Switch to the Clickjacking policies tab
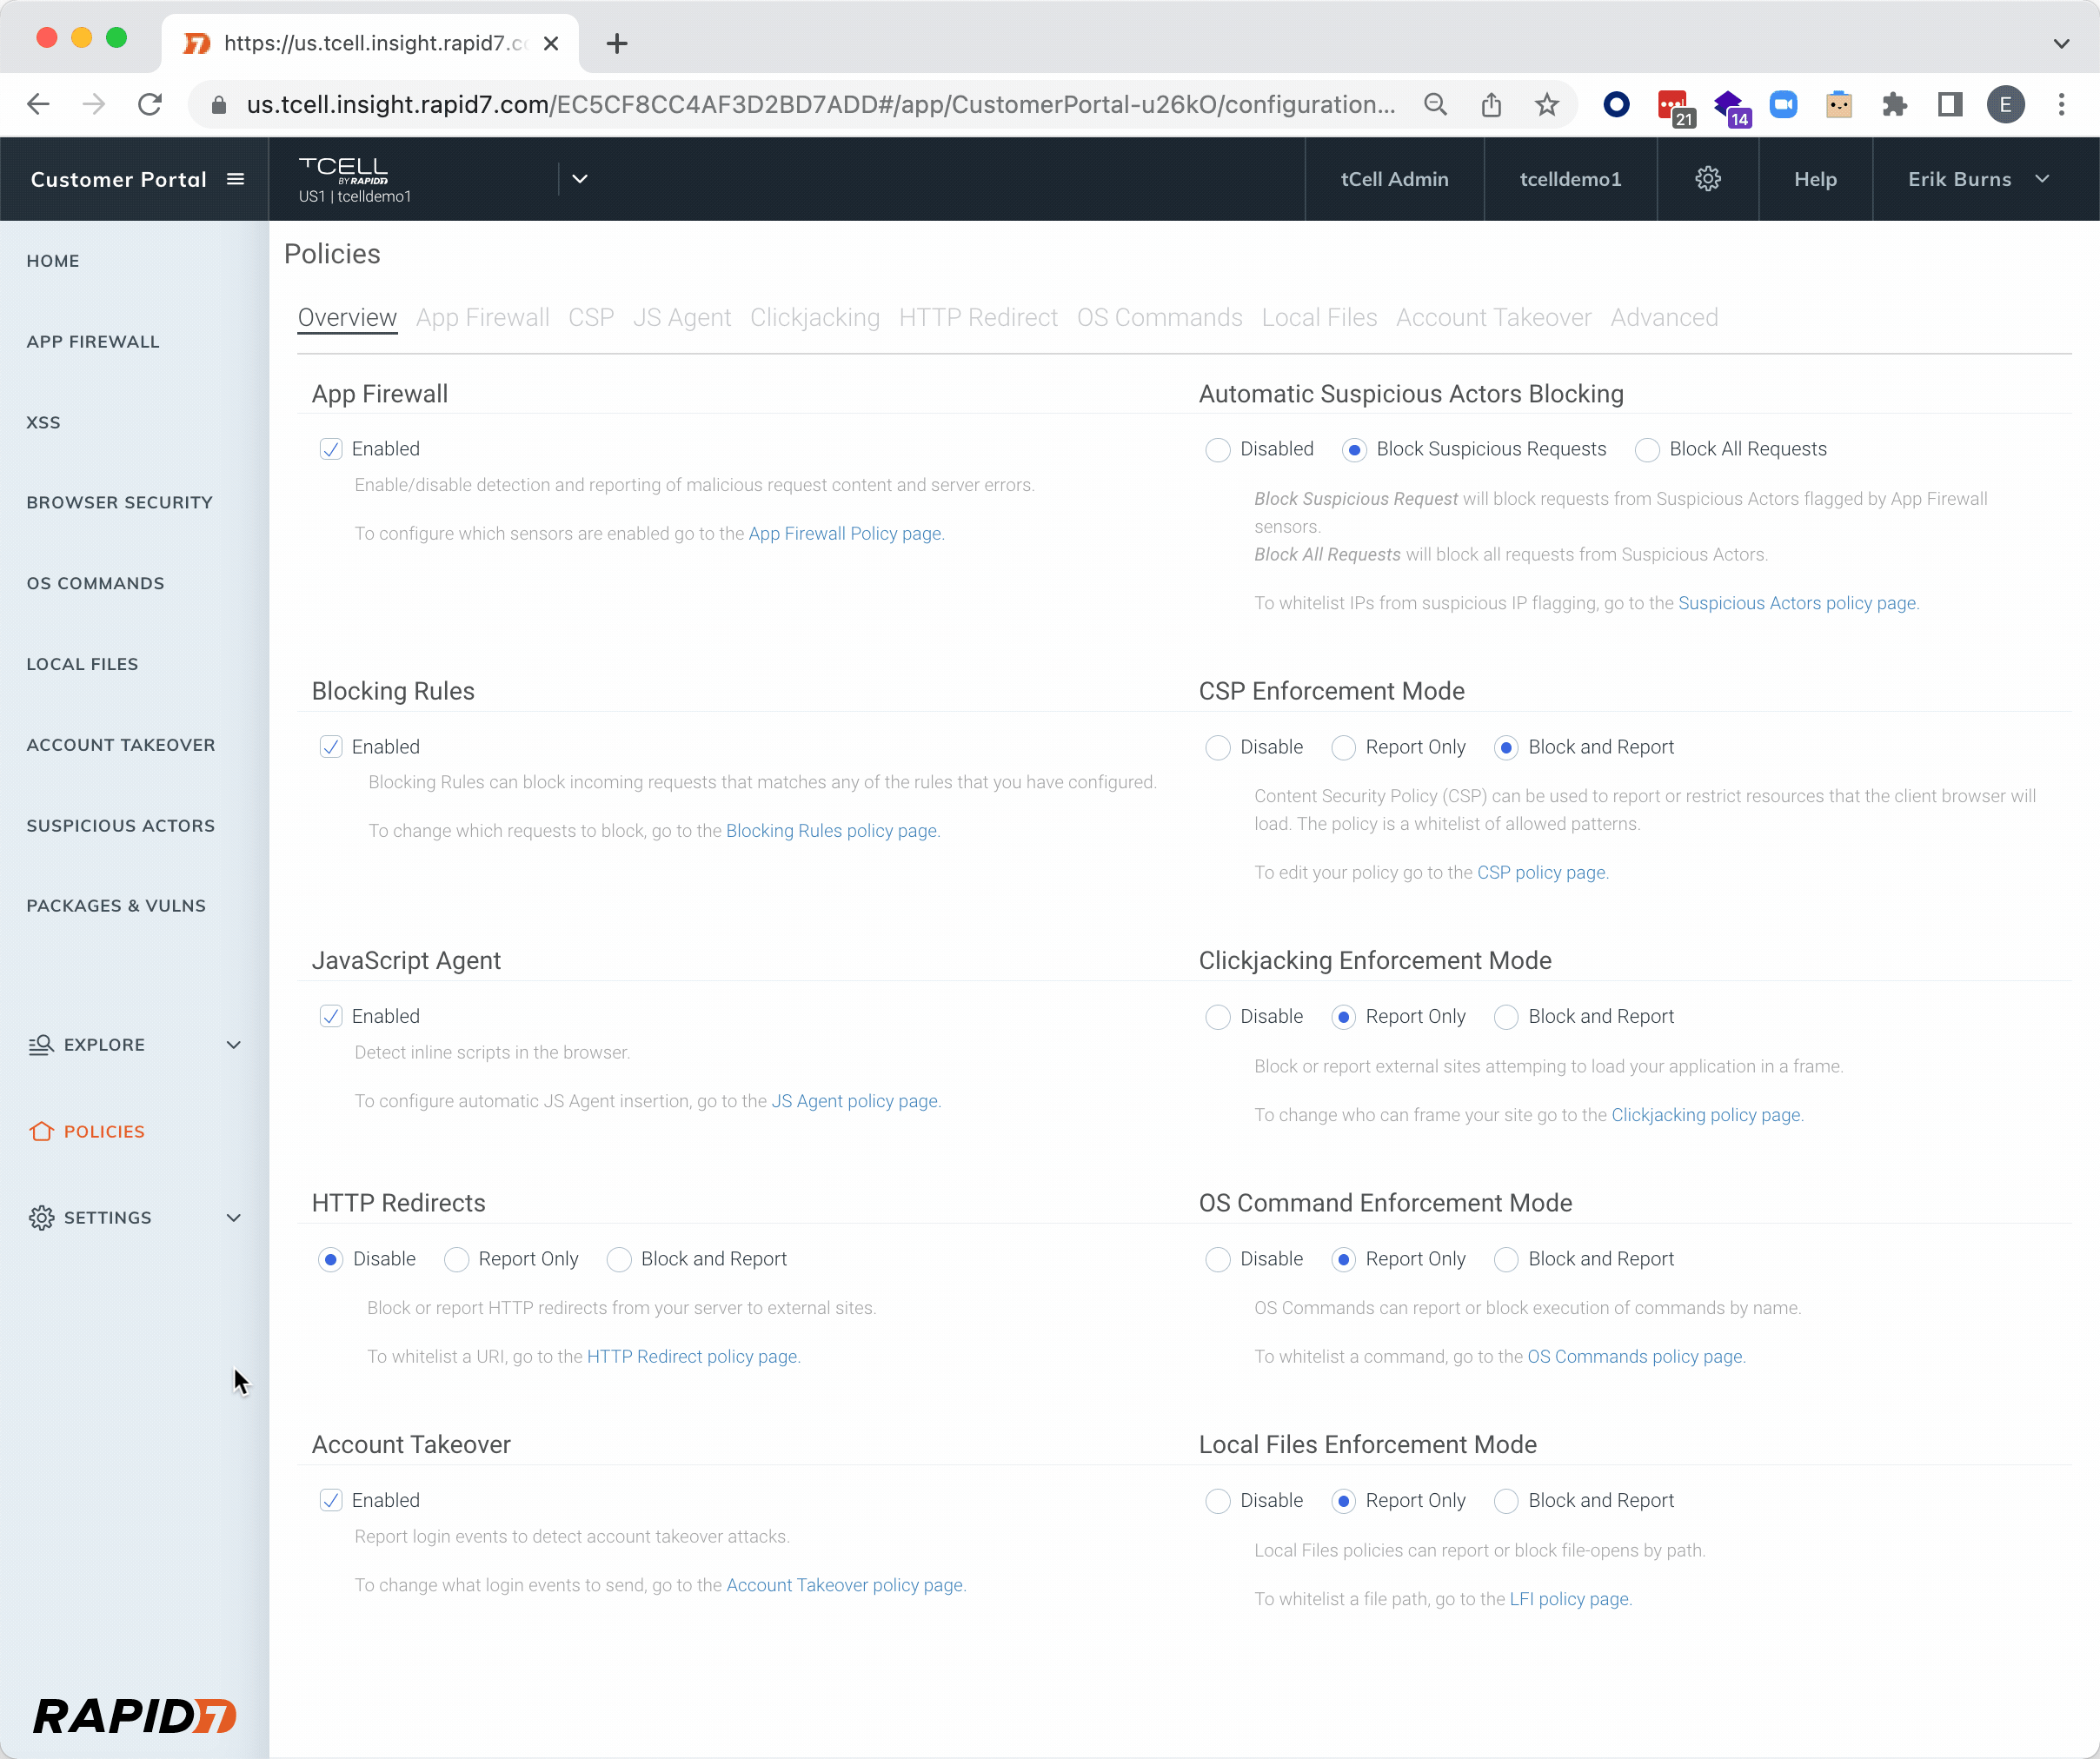 814,318
